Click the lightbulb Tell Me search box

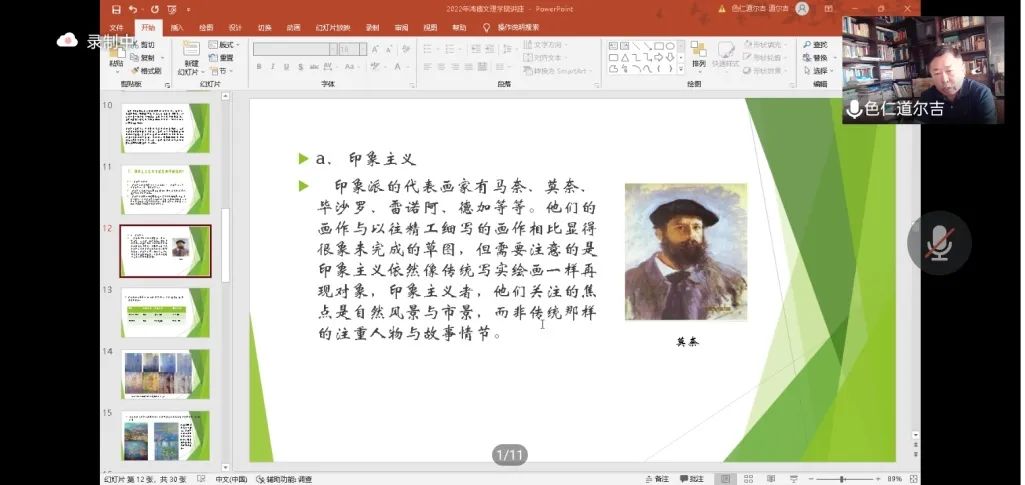point(511,27)
